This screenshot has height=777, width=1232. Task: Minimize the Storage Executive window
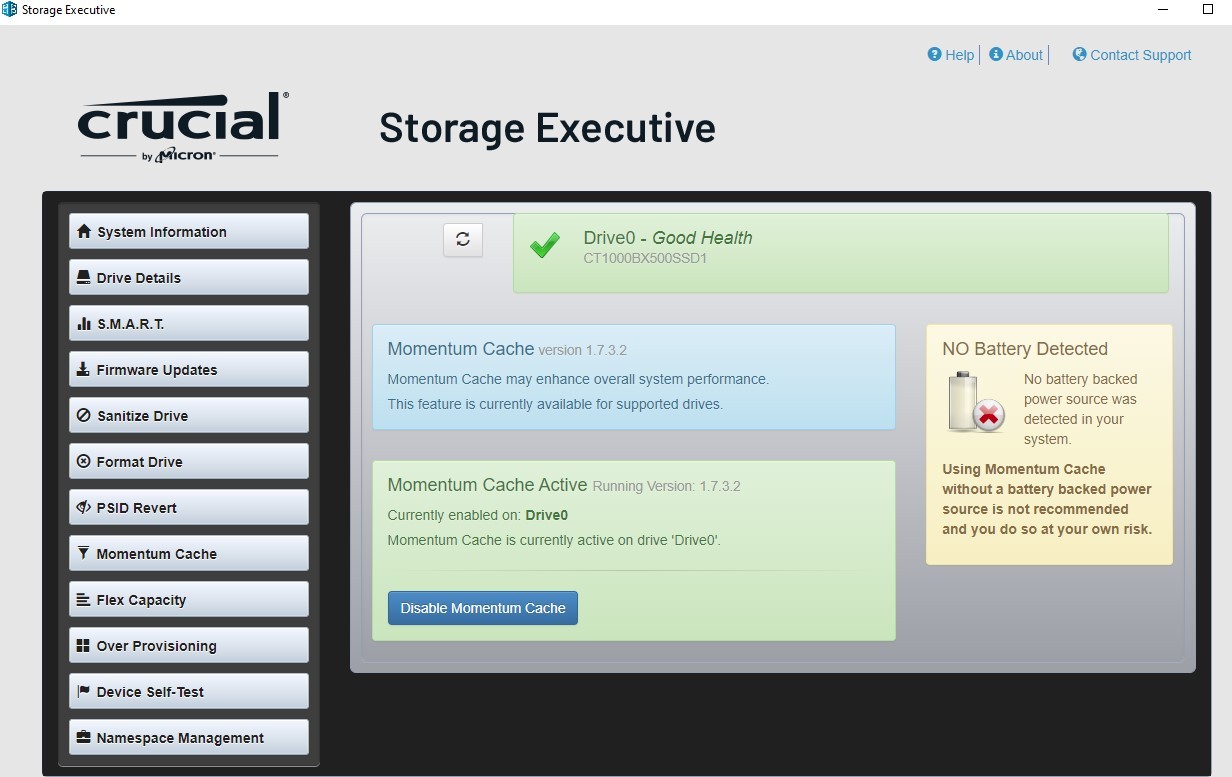[x=1163, y=10]
